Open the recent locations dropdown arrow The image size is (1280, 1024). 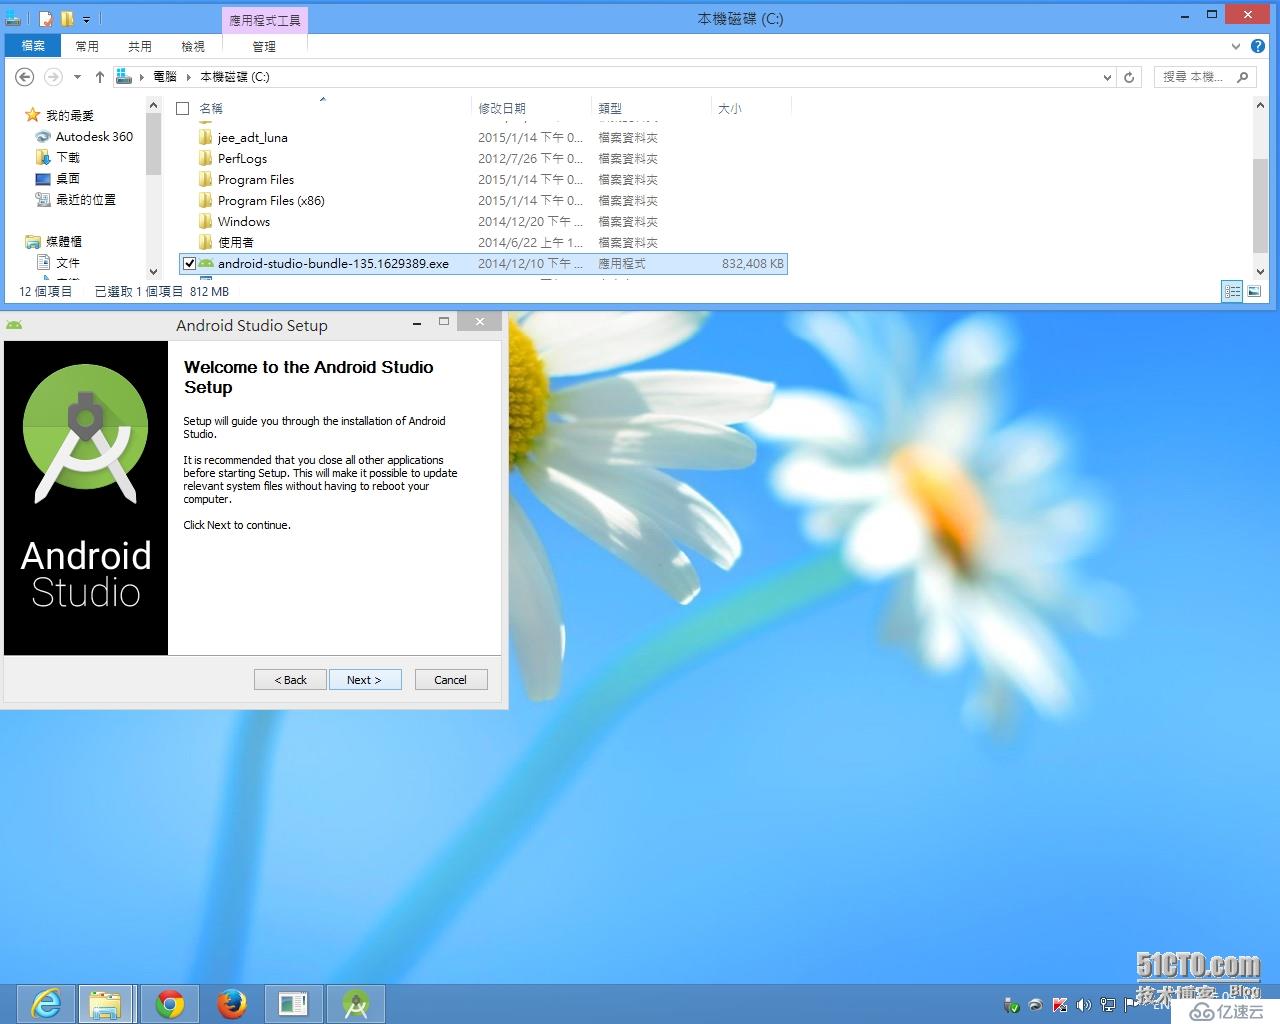[77, 77]
